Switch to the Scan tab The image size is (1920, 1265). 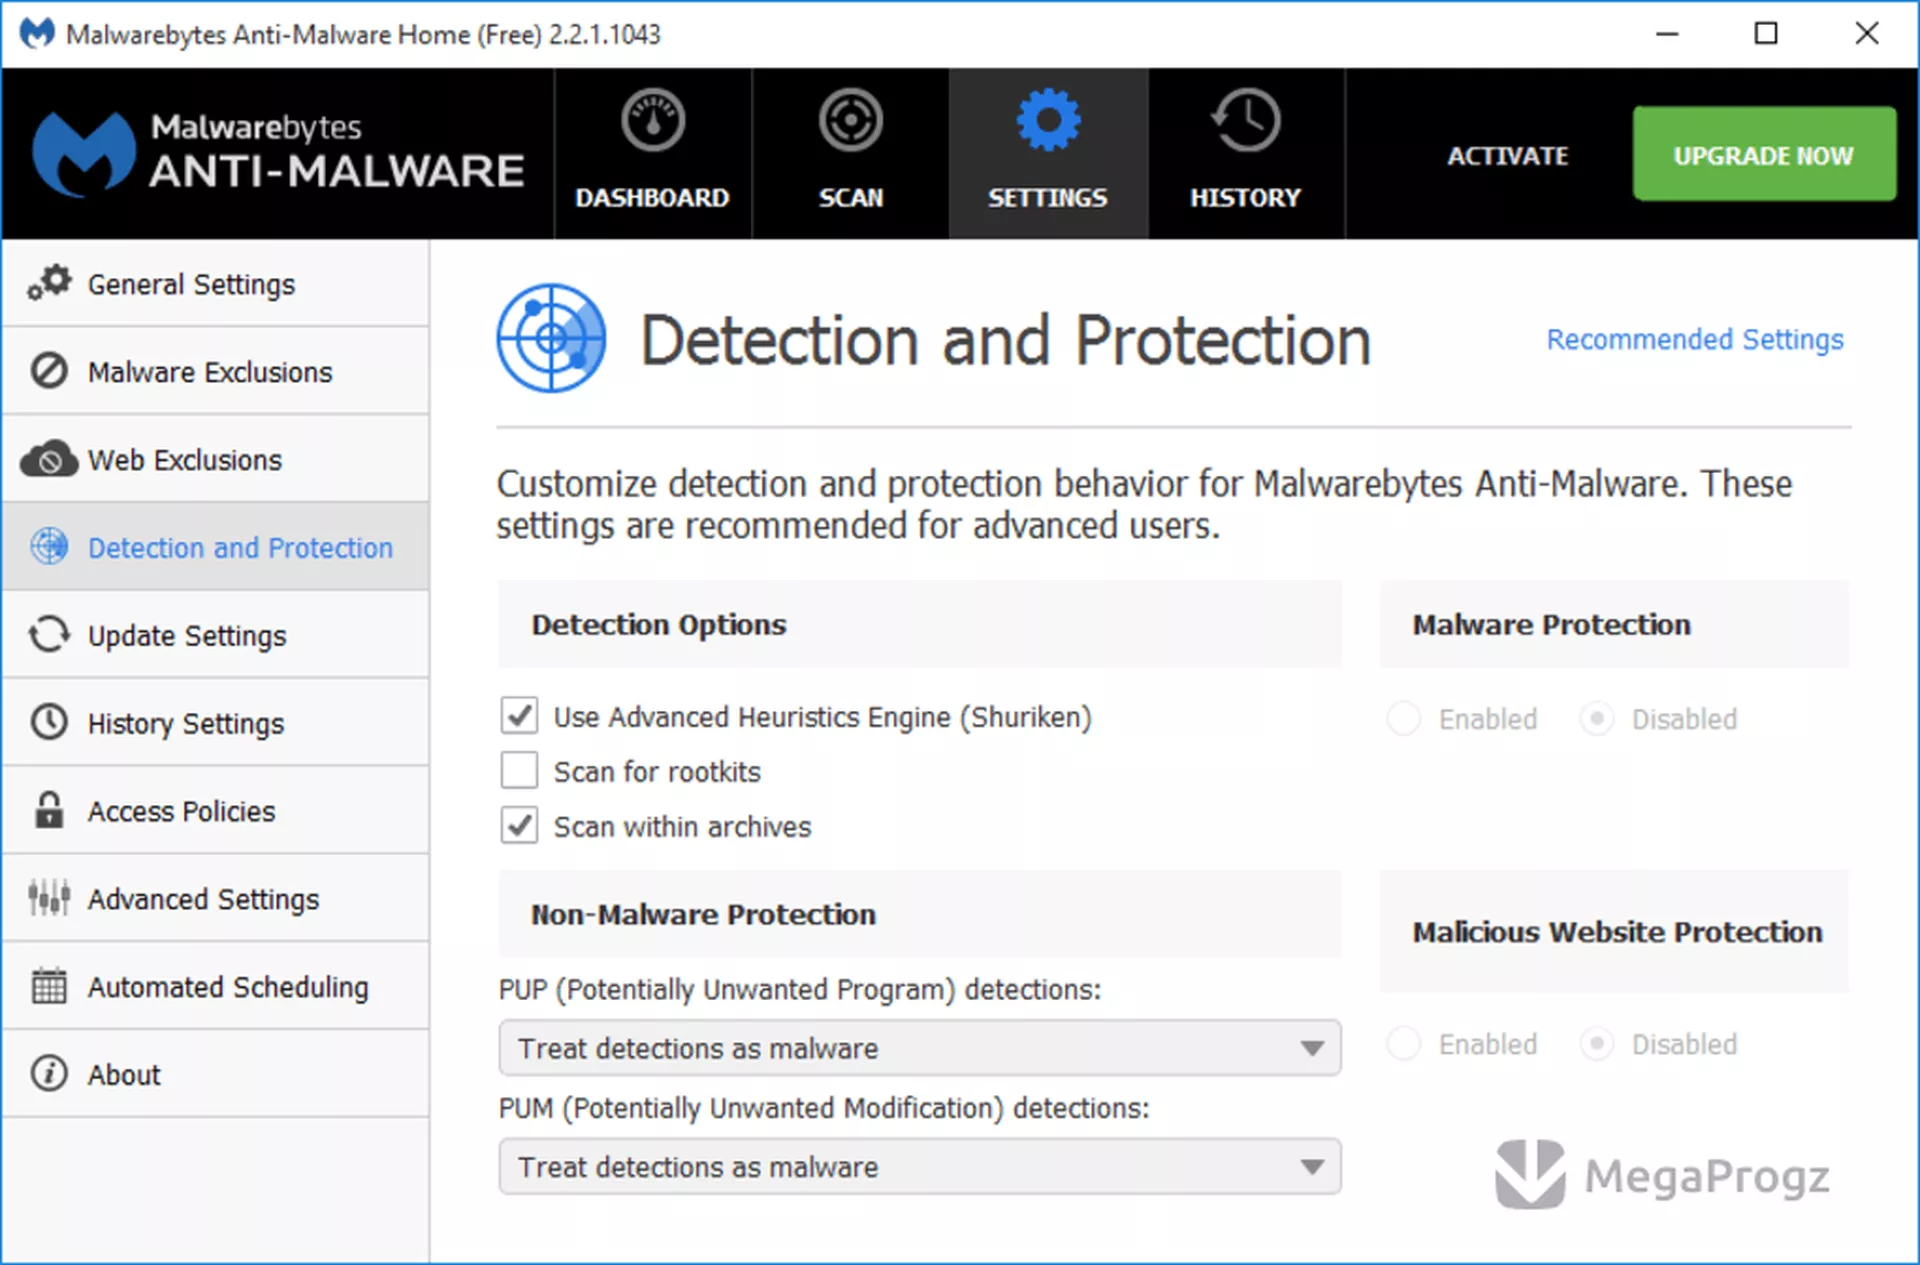tap(850, 154)
